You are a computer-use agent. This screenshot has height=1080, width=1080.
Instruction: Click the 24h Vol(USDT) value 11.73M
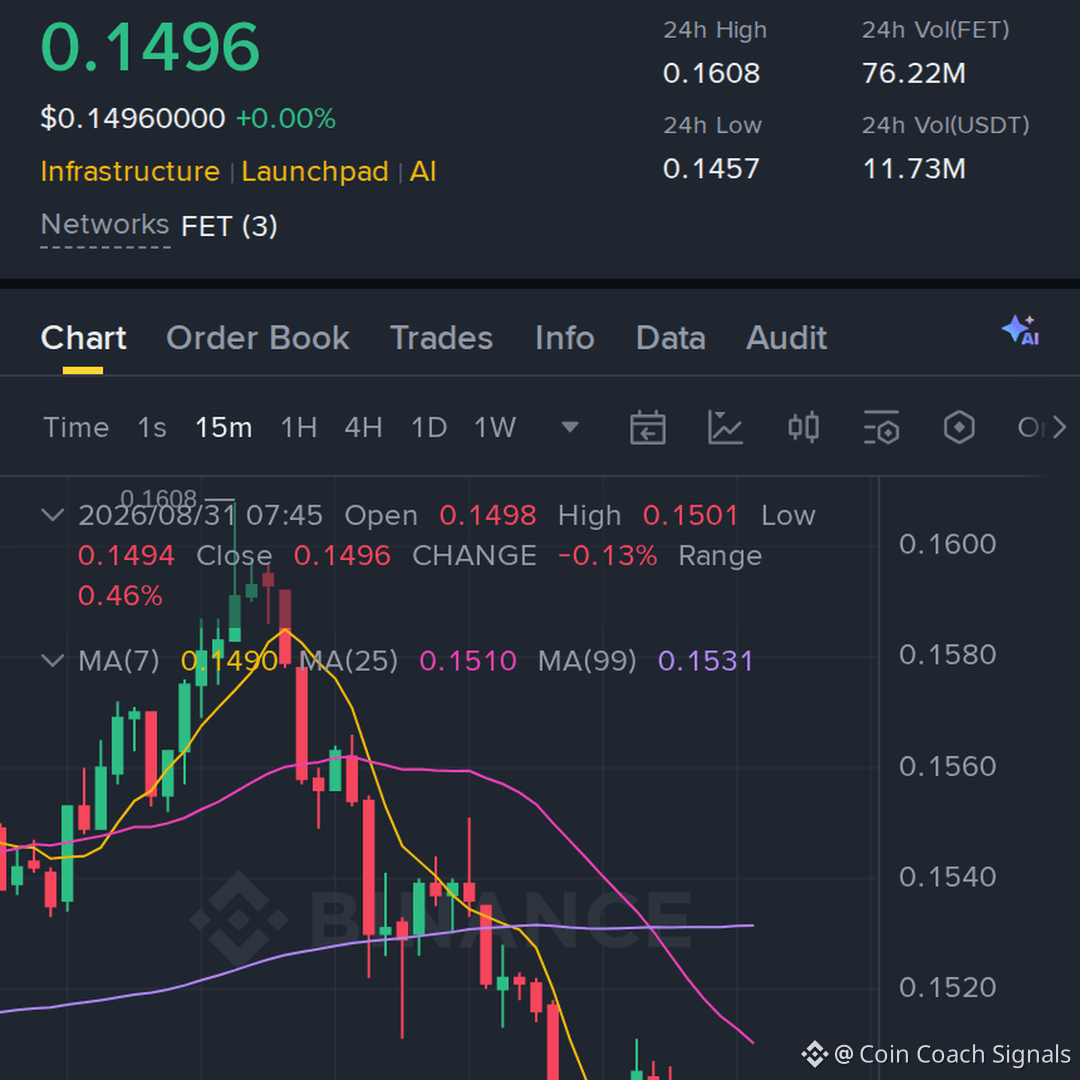coord(914,169)
